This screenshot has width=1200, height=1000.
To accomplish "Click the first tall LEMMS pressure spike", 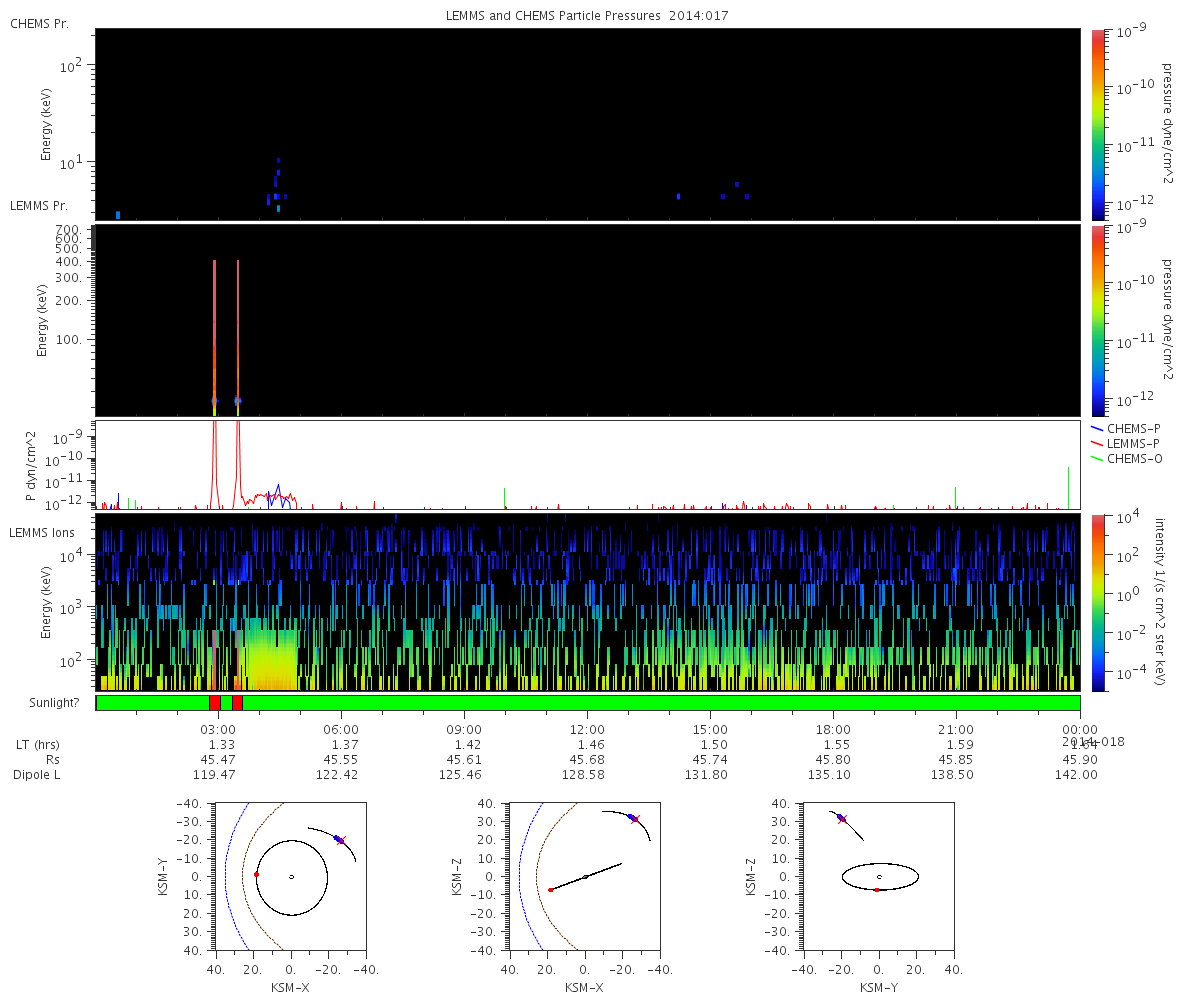I will (214, 330).
